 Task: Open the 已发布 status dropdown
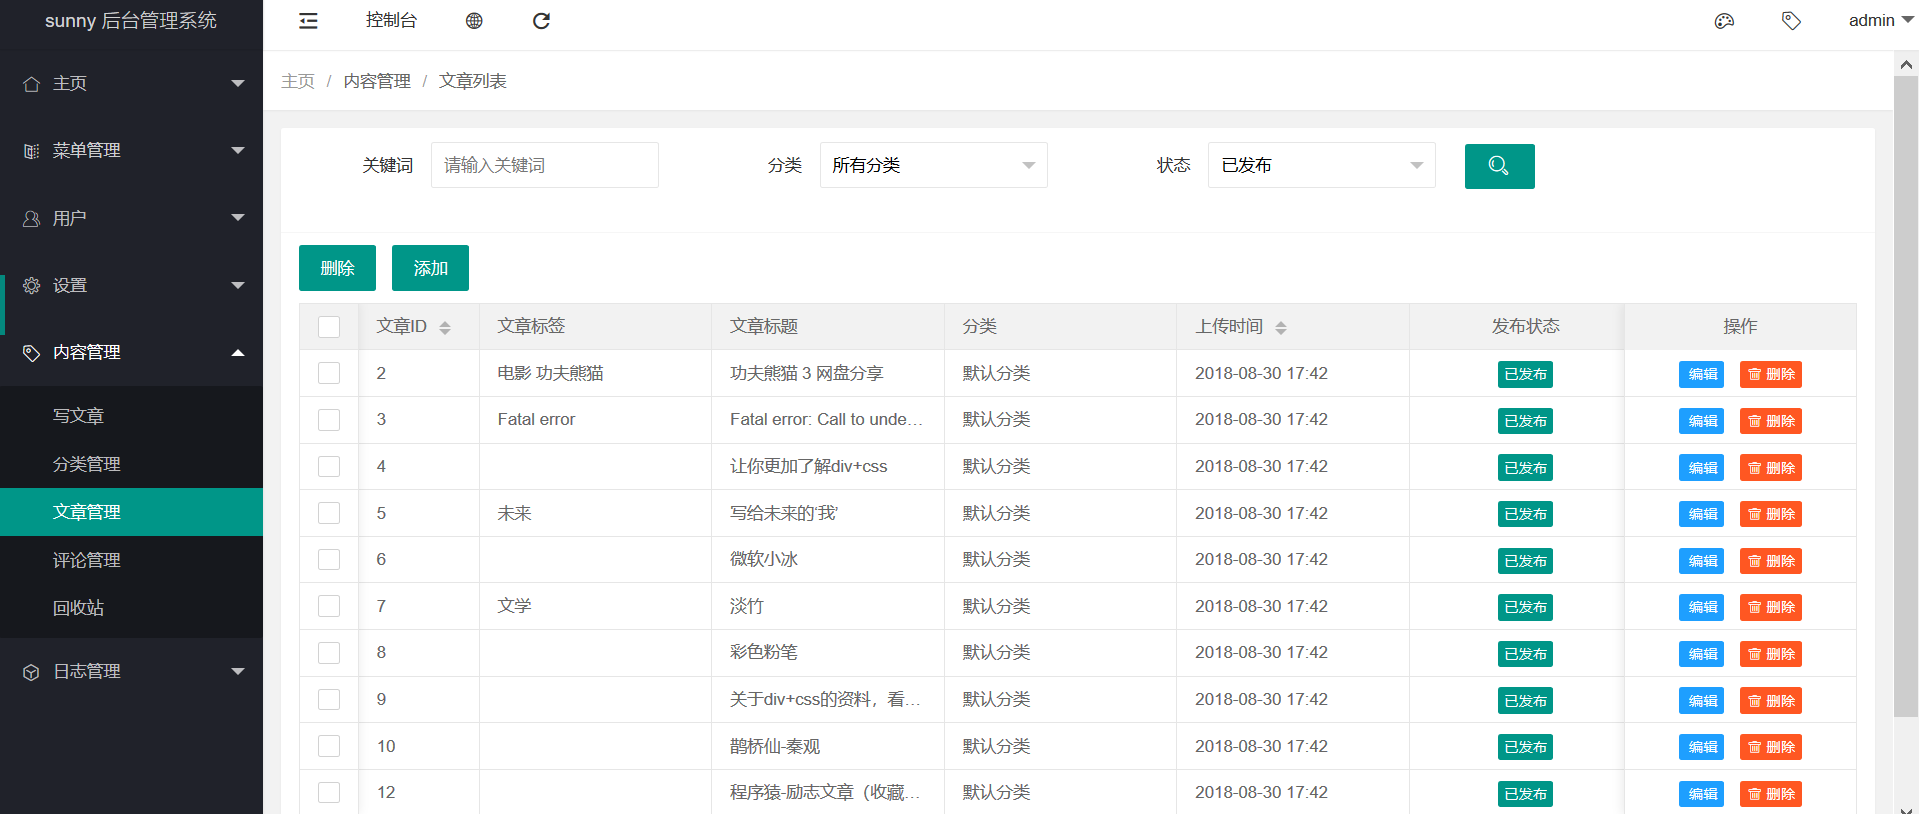coord(1321,165)
